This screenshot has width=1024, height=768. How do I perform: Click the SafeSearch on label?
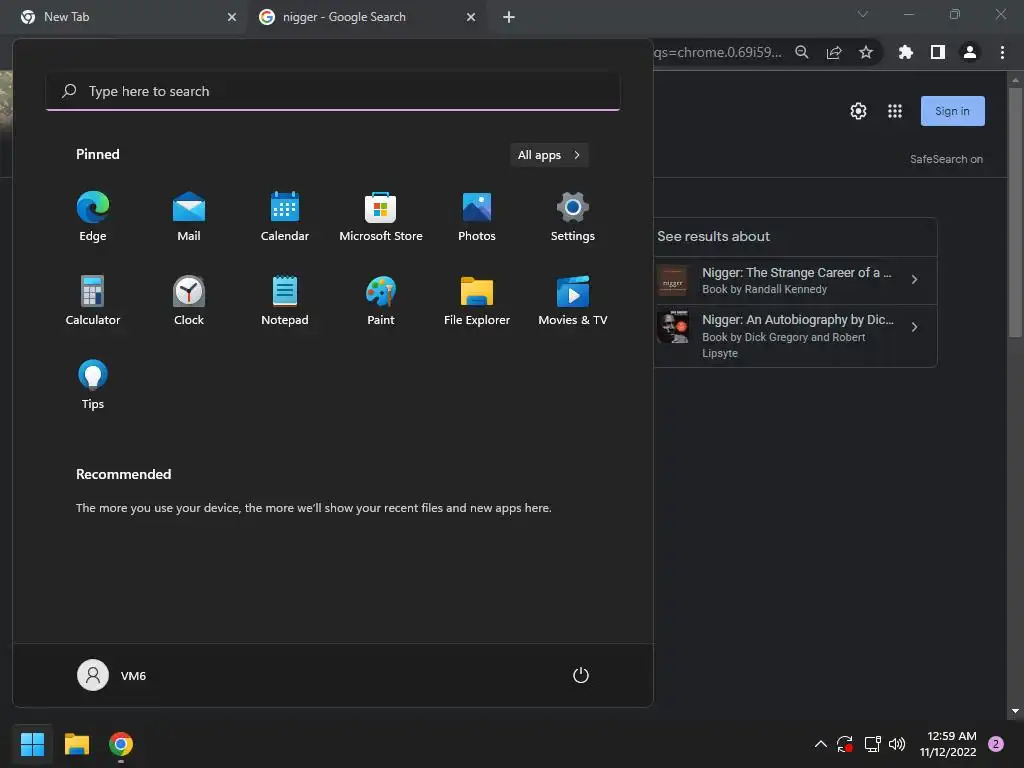point(946,159)
